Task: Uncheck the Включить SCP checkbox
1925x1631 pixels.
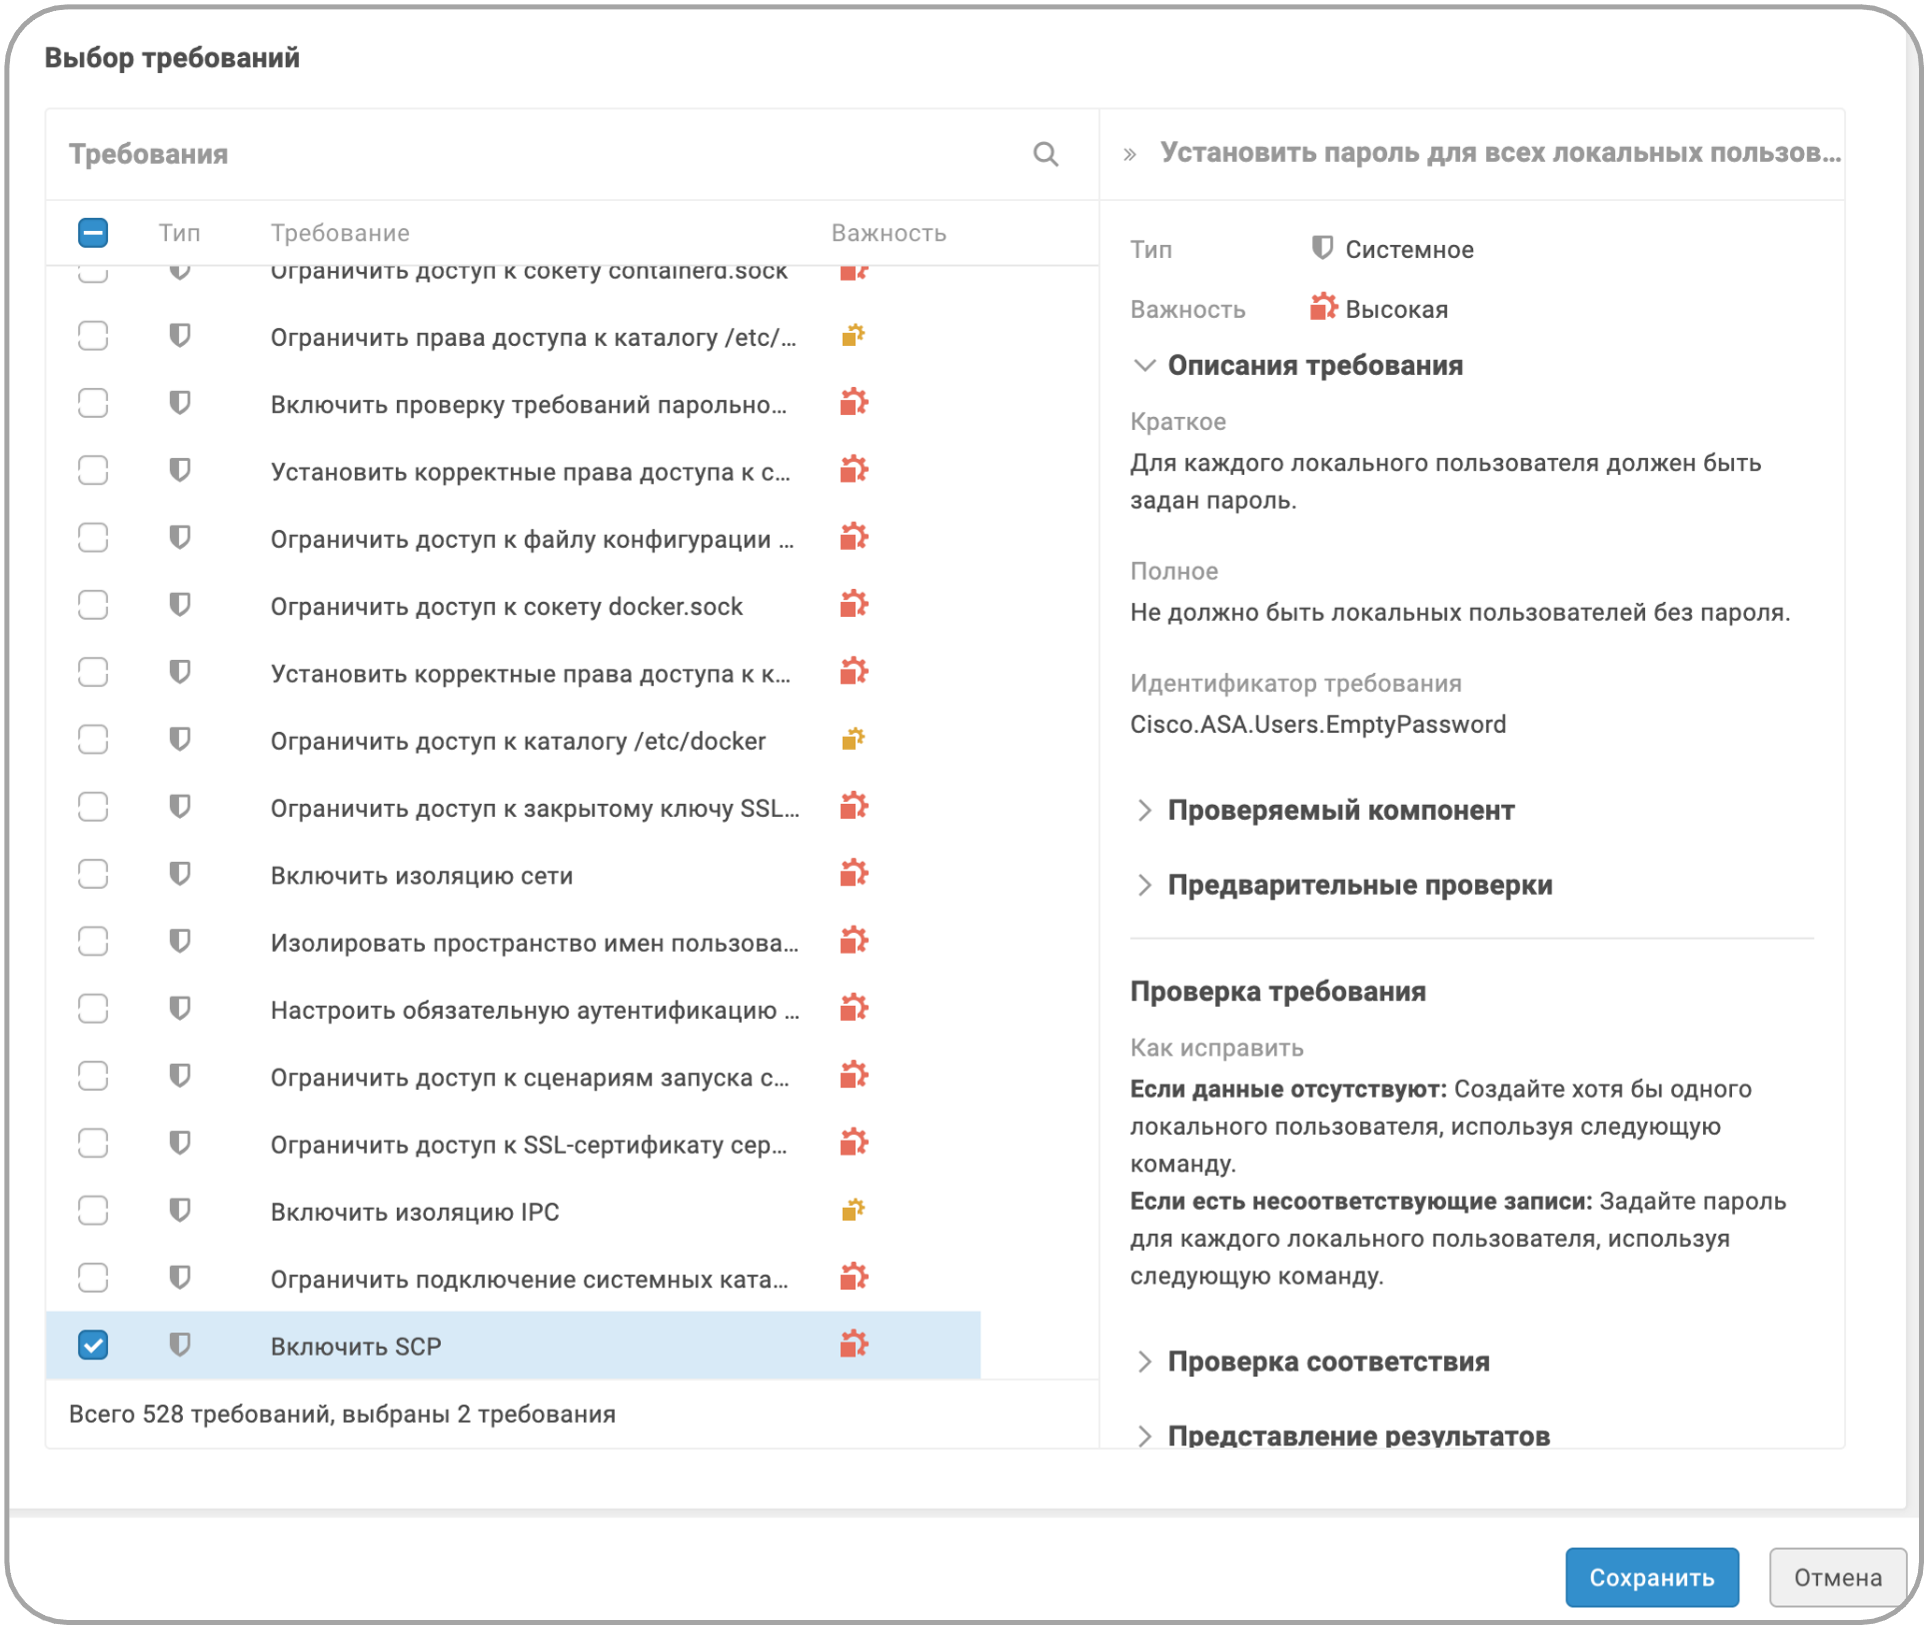Action: (x=93, y=1345)
